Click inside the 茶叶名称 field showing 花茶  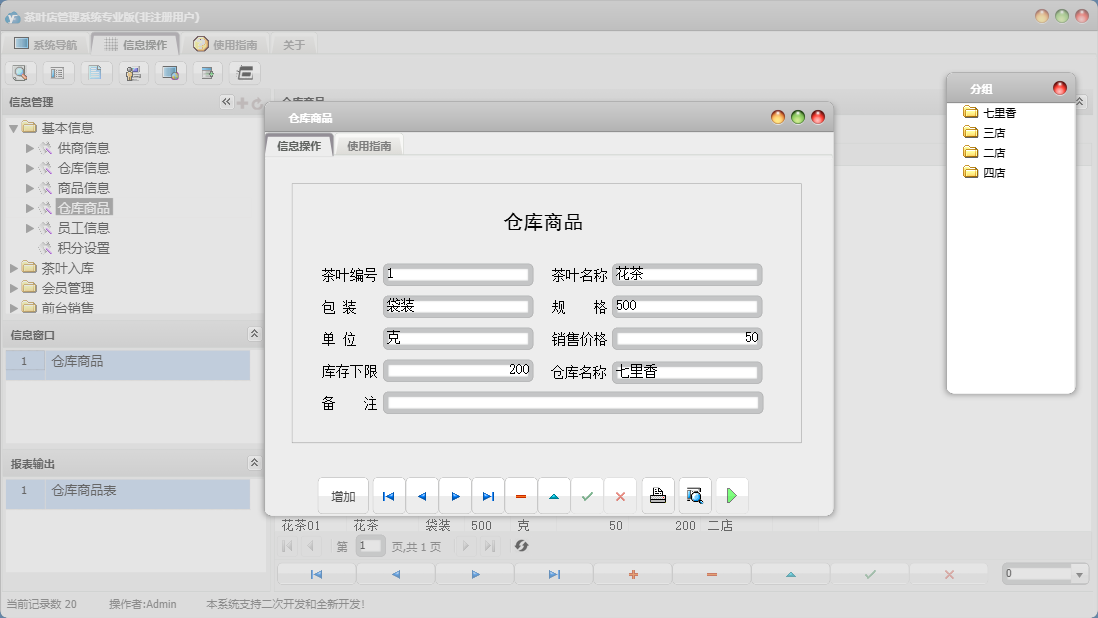pos(686,274)
